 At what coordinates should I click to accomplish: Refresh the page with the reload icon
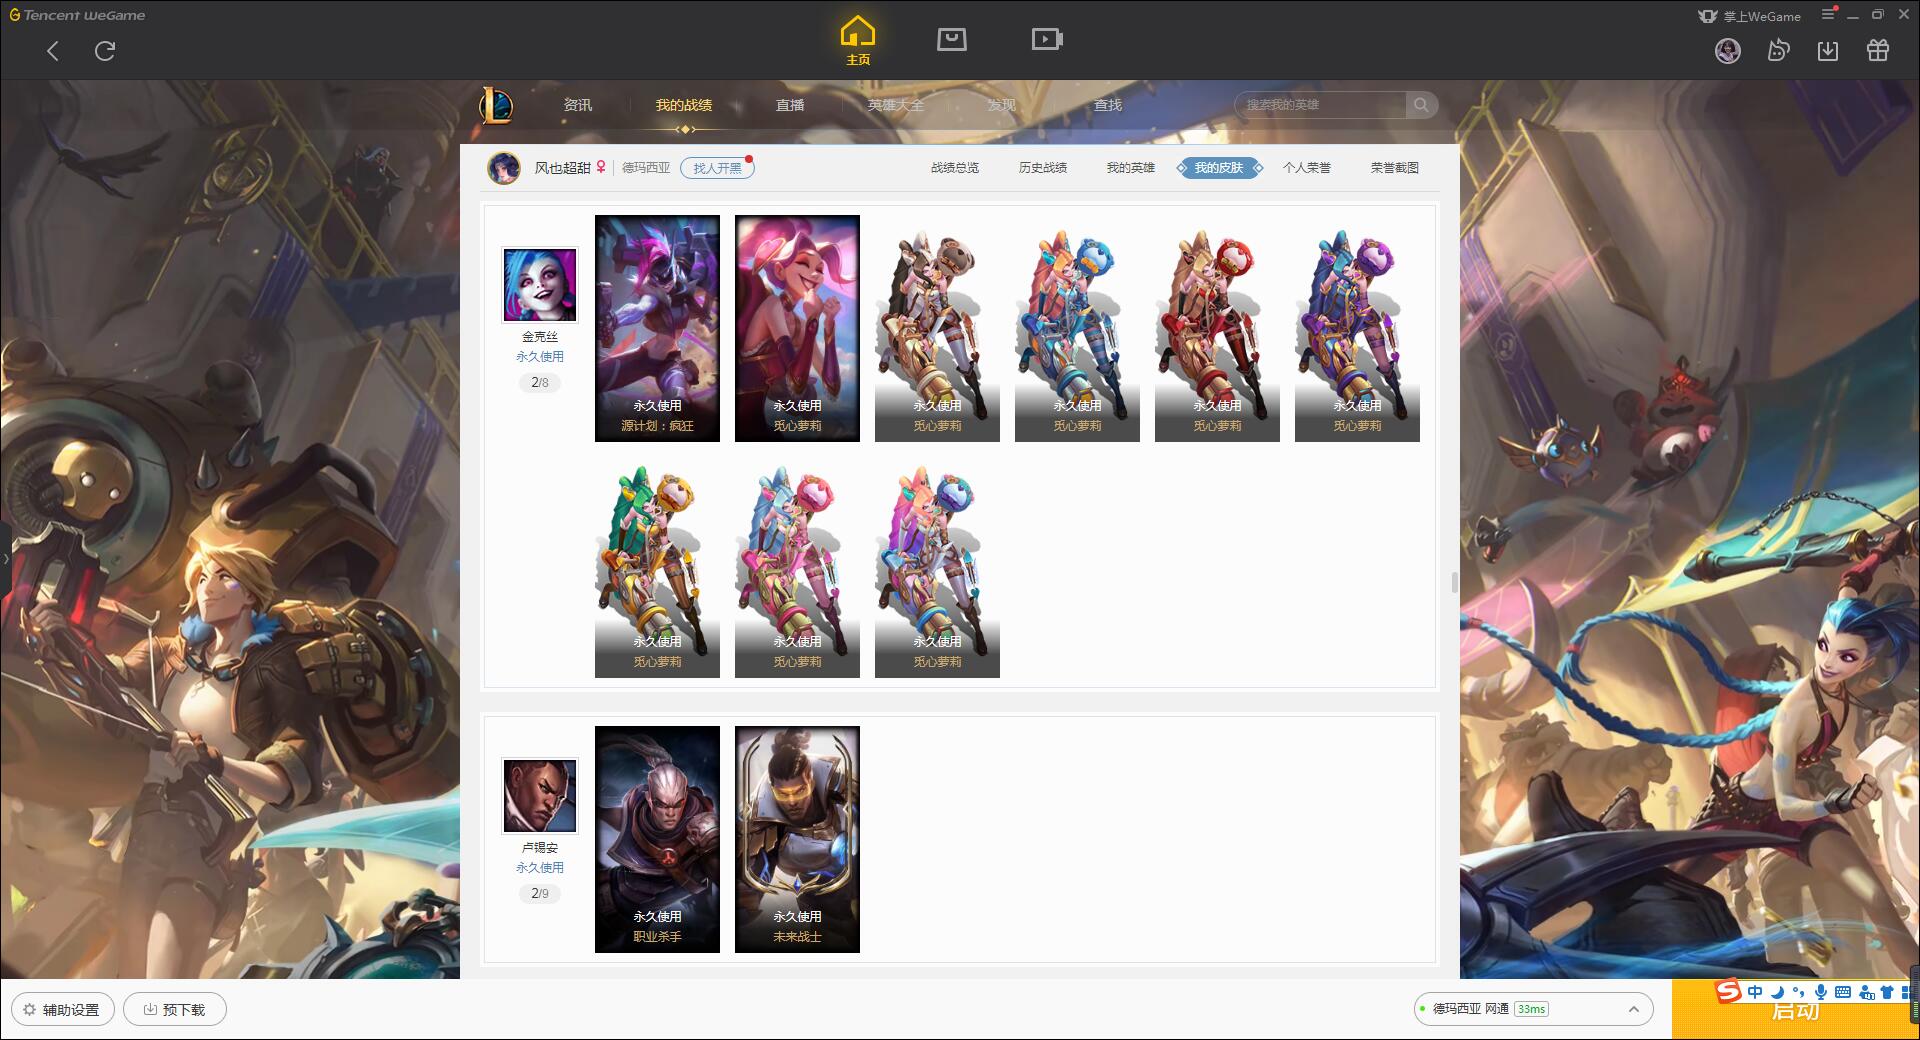pos(105,51)
